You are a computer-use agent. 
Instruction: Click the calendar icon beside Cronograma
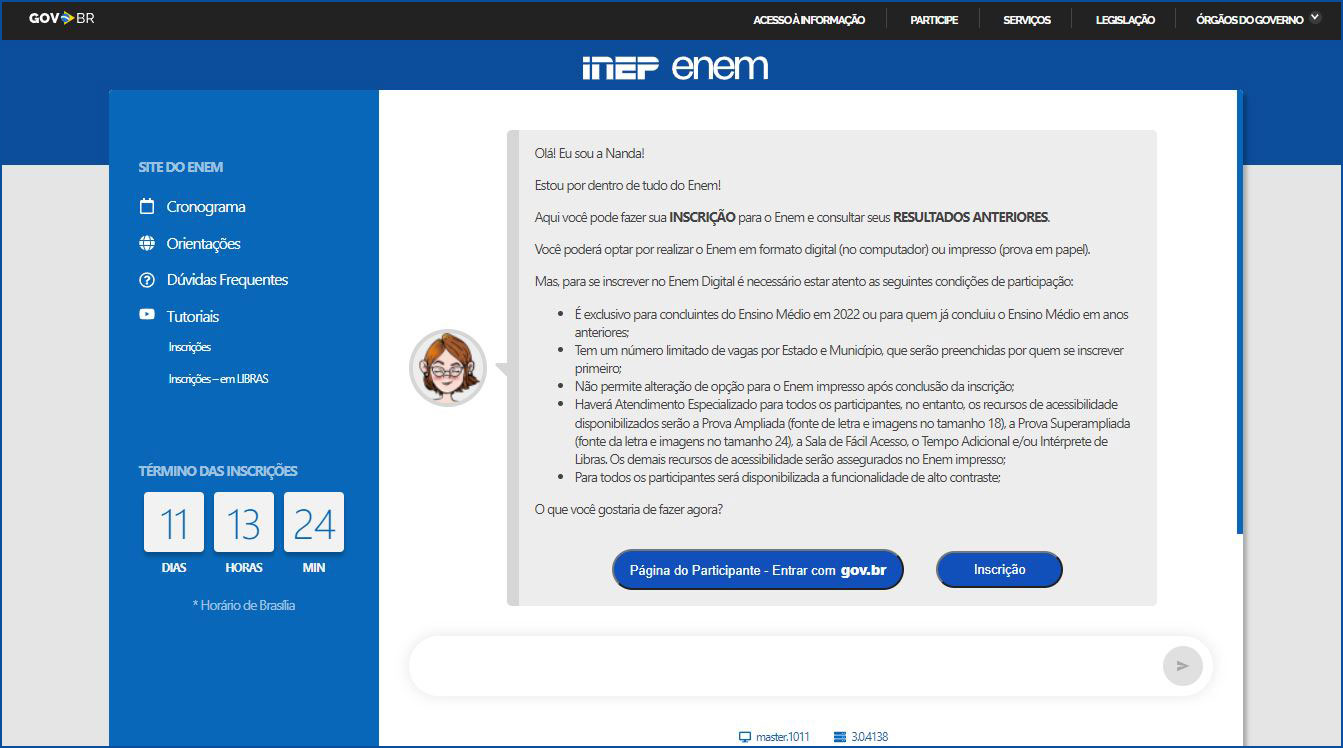click(x=147, y=207)
